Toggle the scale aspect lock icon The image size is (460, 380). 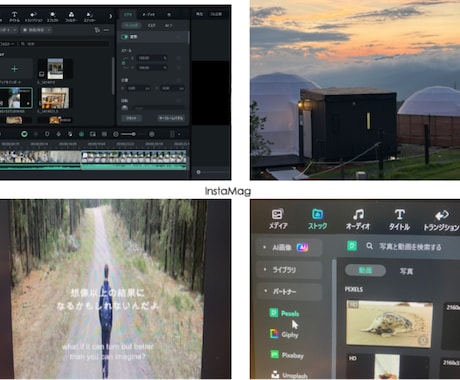coord(124,63)
